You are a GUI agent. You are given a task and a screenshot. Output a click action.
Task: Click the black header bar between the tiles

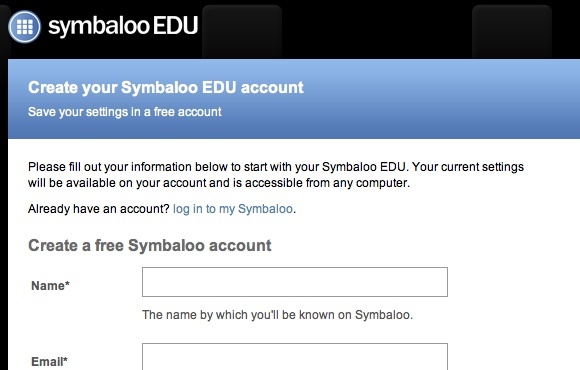coord(377,30)
